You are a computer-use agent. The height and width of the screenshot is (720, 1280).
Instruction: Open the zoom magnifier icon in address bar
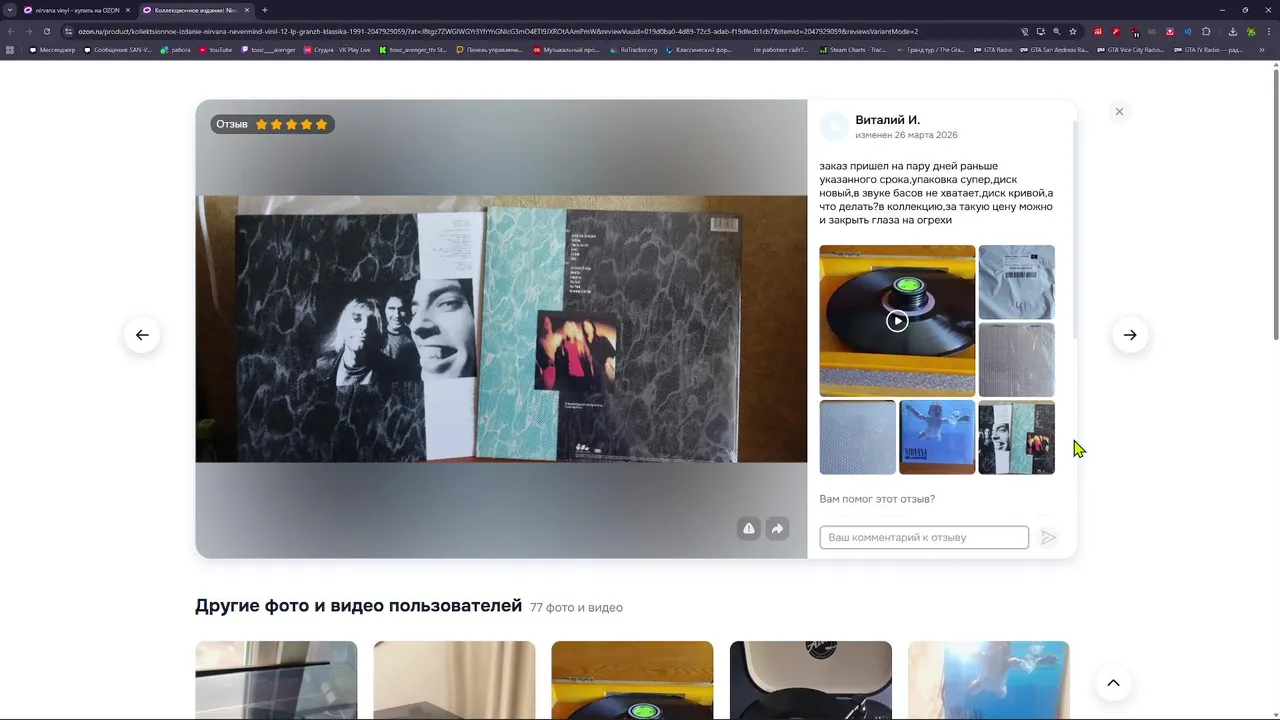click(x=1056, y=31)
